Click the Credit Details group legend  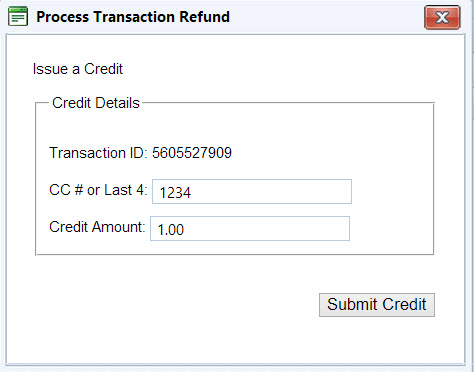point(96,103)
